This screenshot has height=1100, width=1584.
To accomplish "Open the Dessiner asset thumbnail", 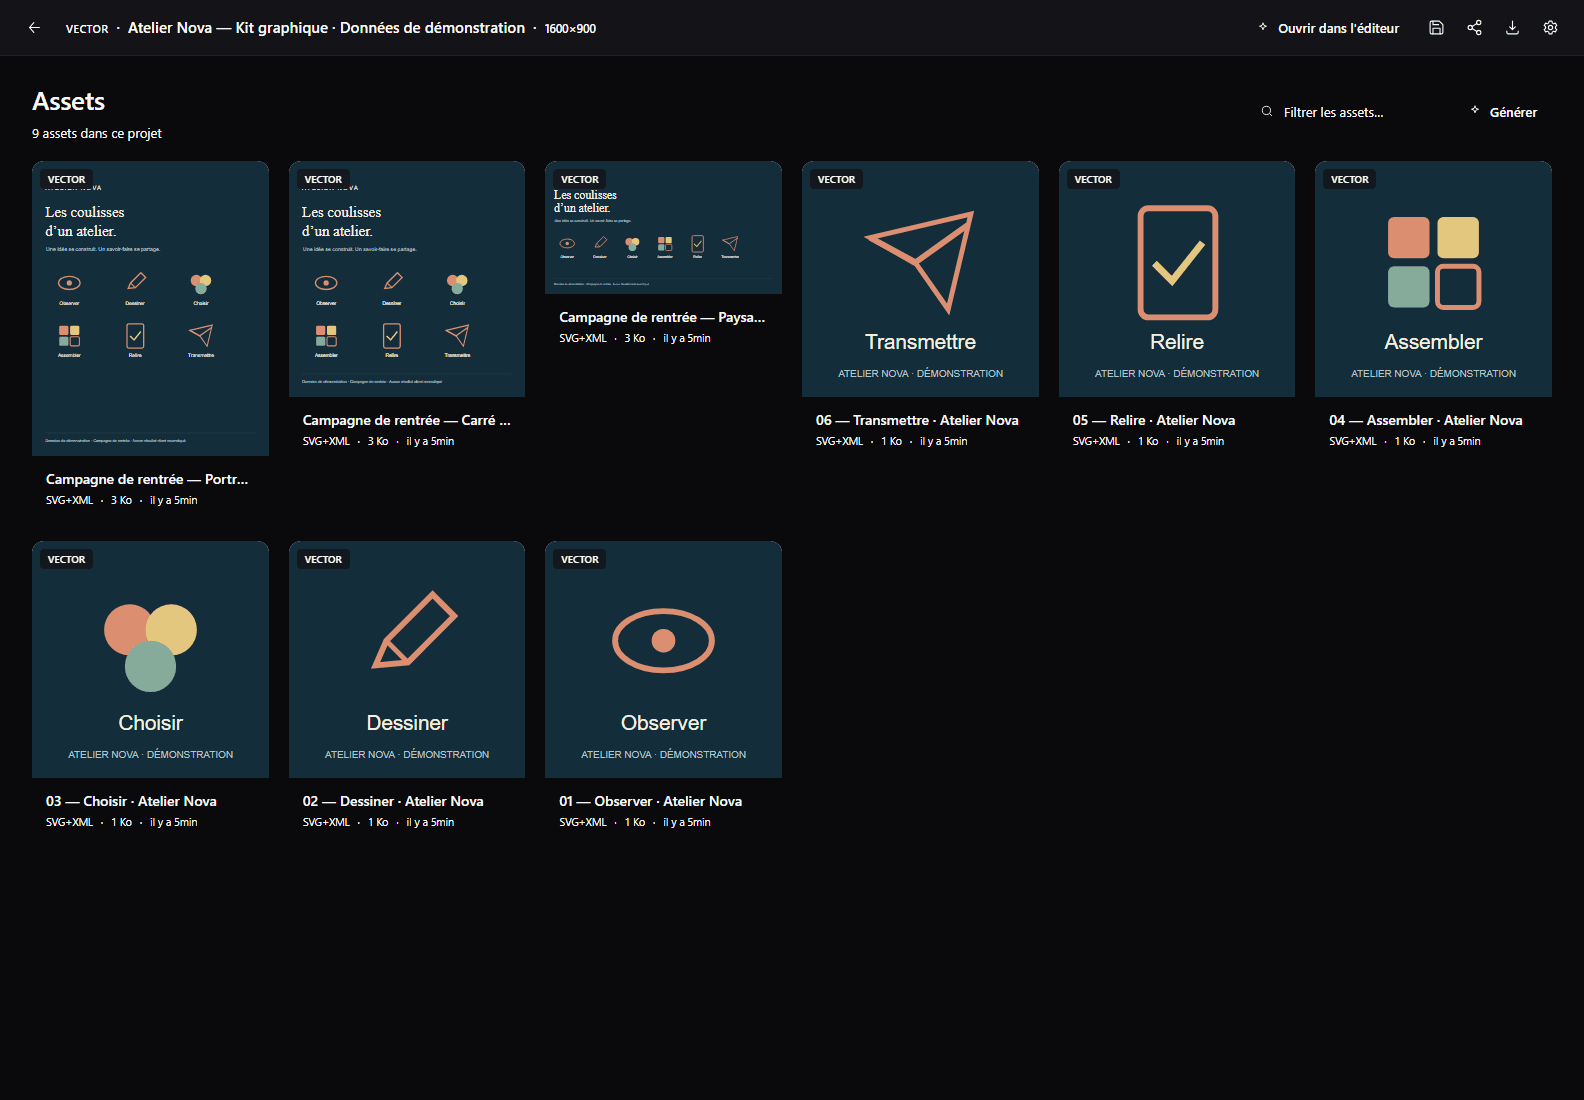I will point(407,660).
